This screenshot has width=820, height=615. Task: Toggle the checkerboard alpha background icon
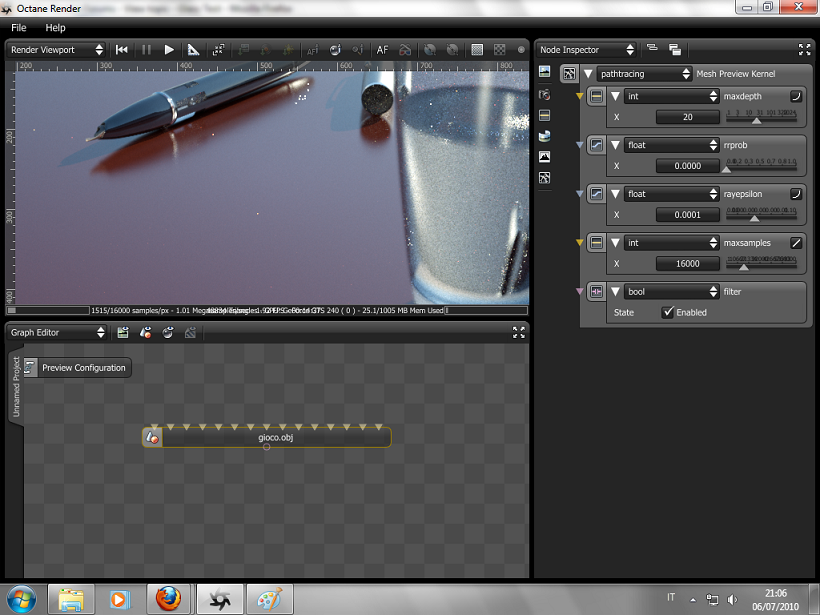pos(500,50)
